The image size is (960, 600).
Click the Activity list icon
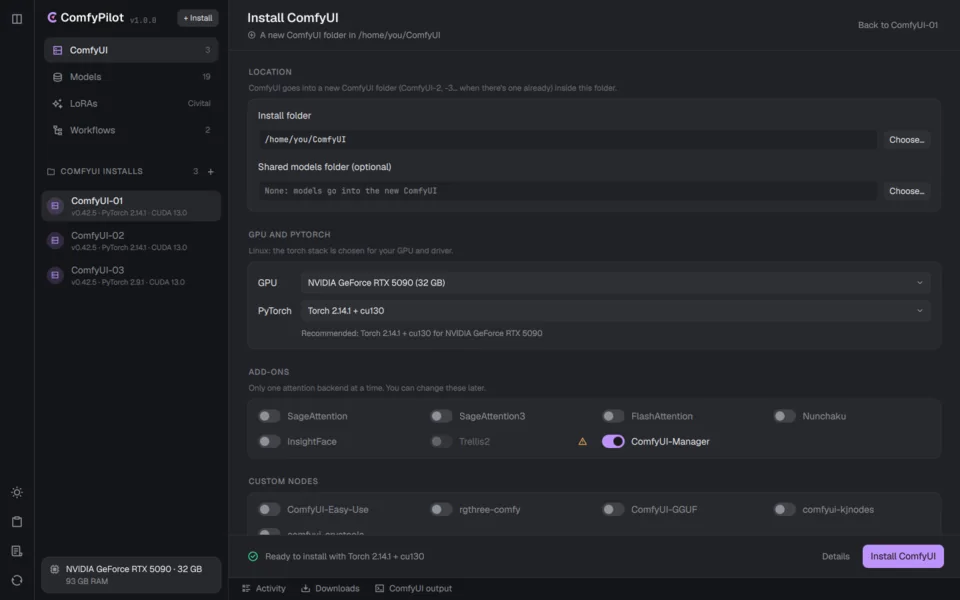pyautogui.click(x=246, y=588)
